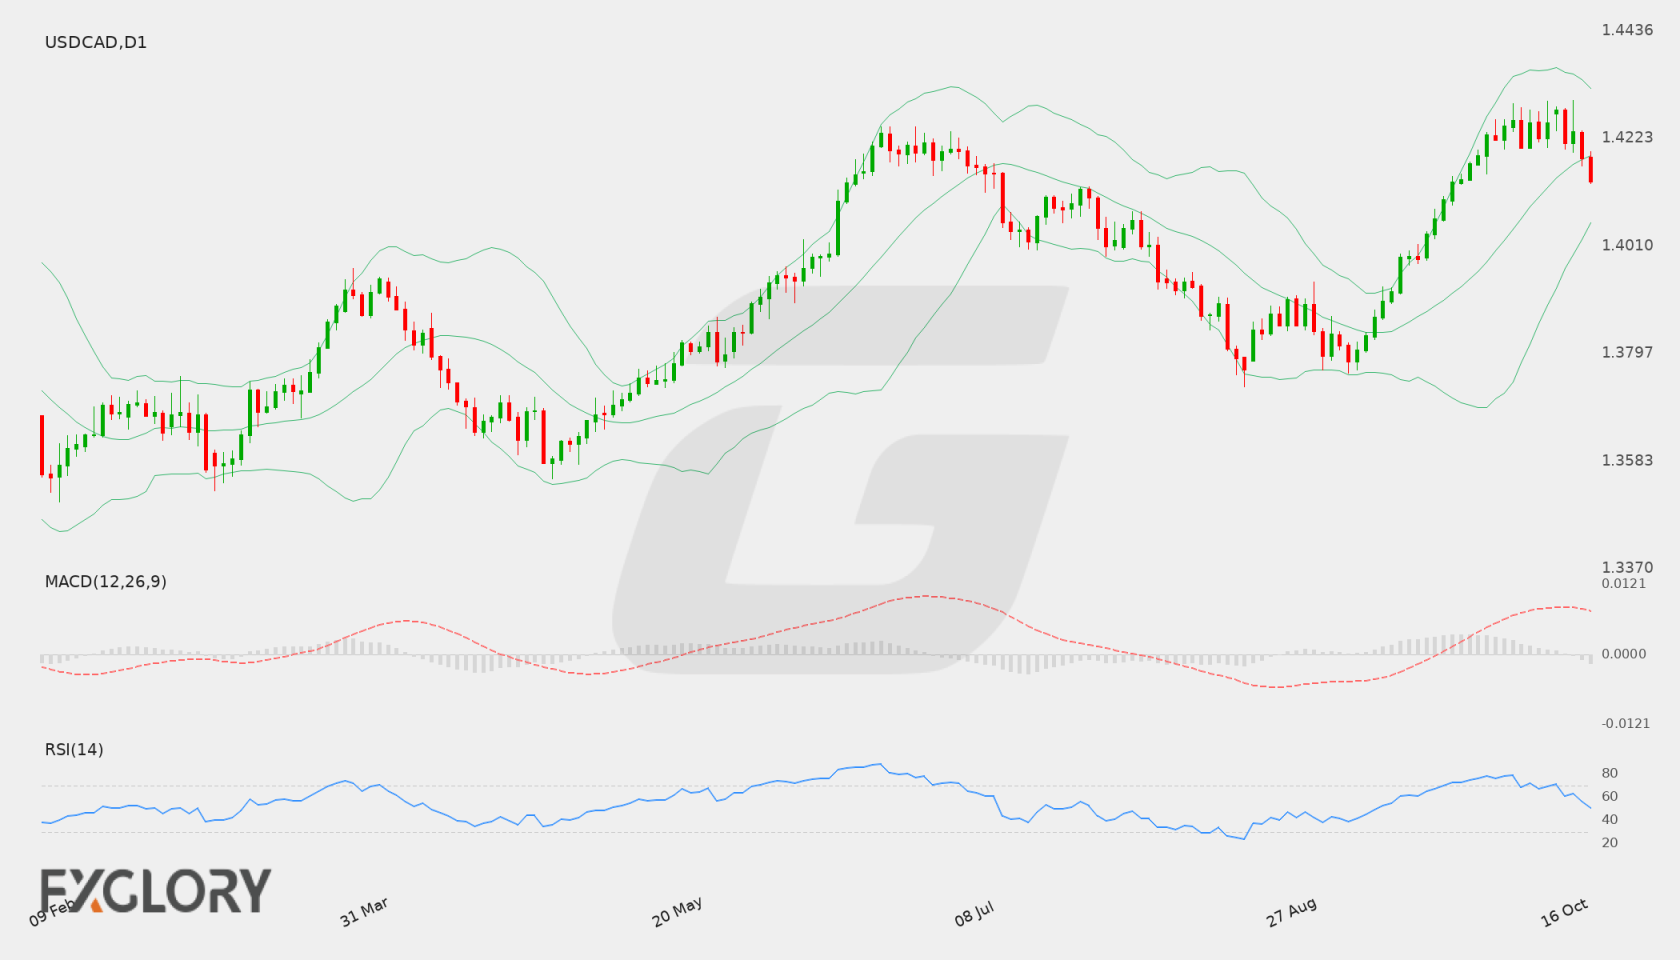Viewport: 1680px width, 960px height.
Task: Click the 27 Aug date label
Action: 1291,912
